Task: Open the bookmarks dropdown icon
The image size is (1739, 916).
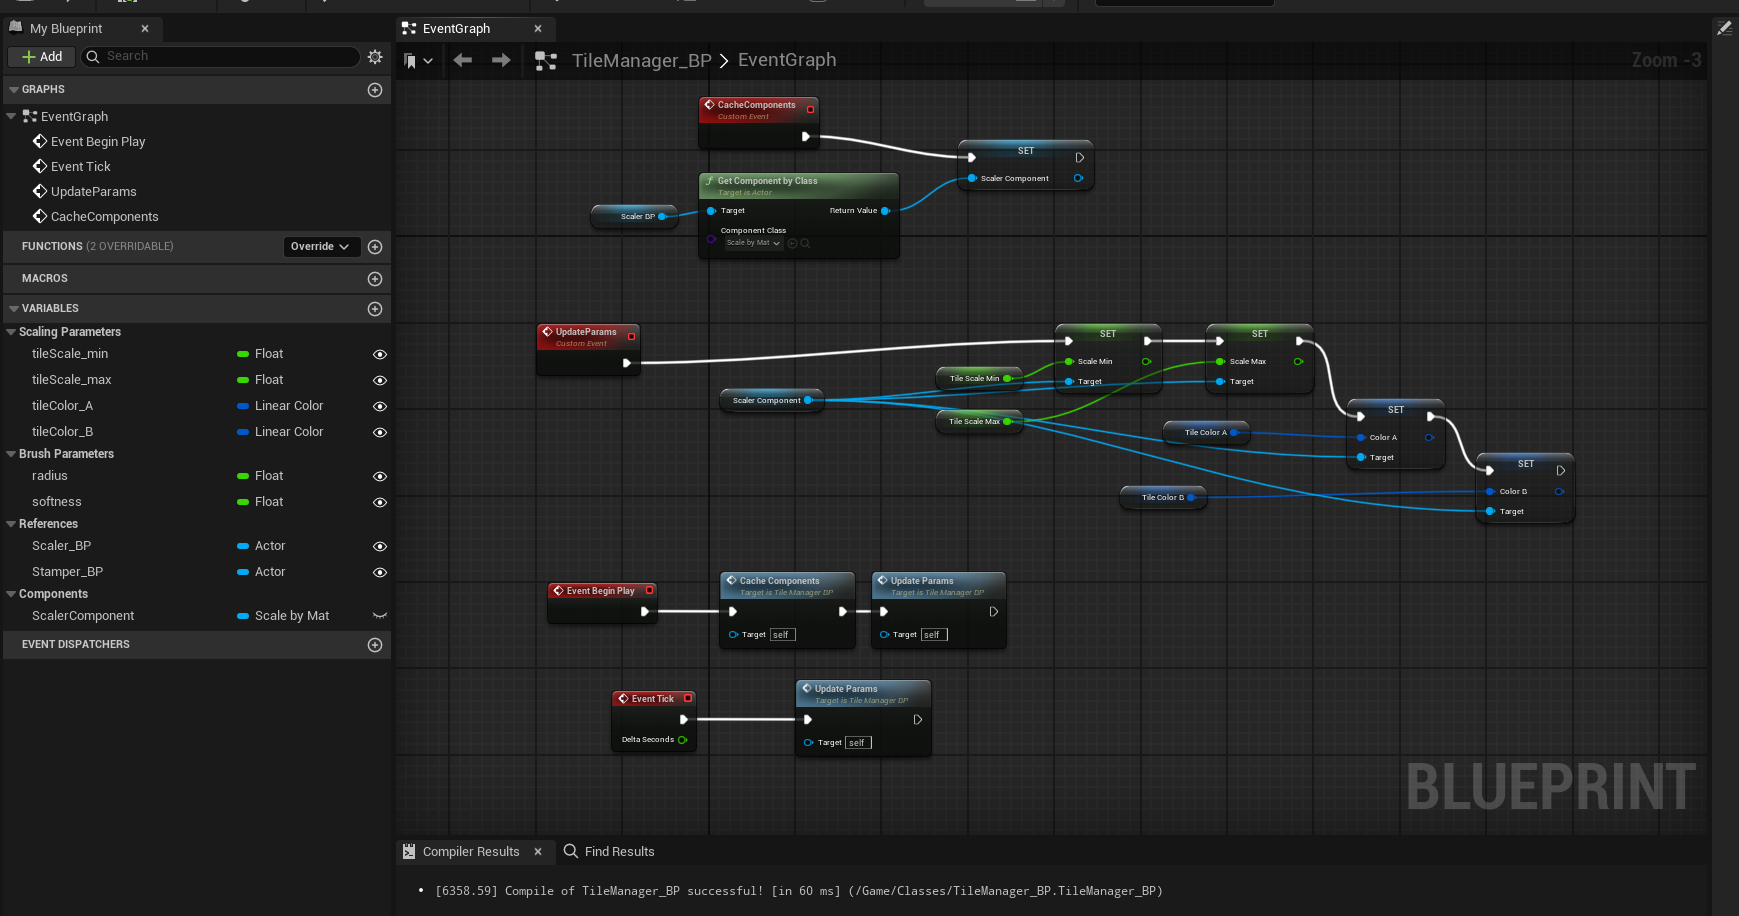Action: (417, 61)
